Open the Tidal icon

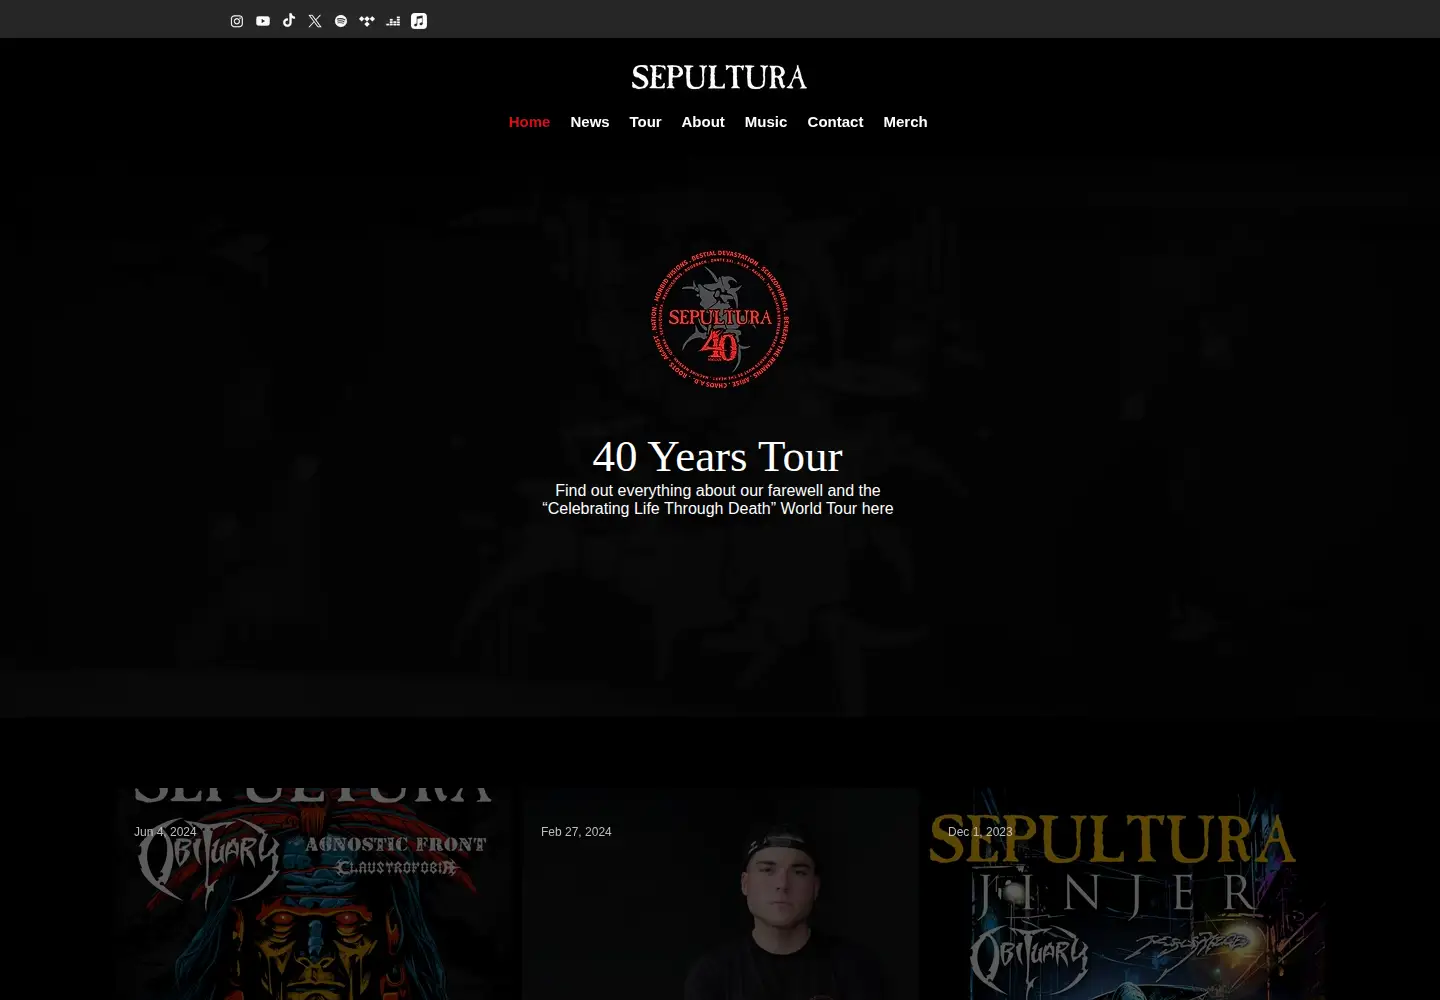tap(367, 21)
